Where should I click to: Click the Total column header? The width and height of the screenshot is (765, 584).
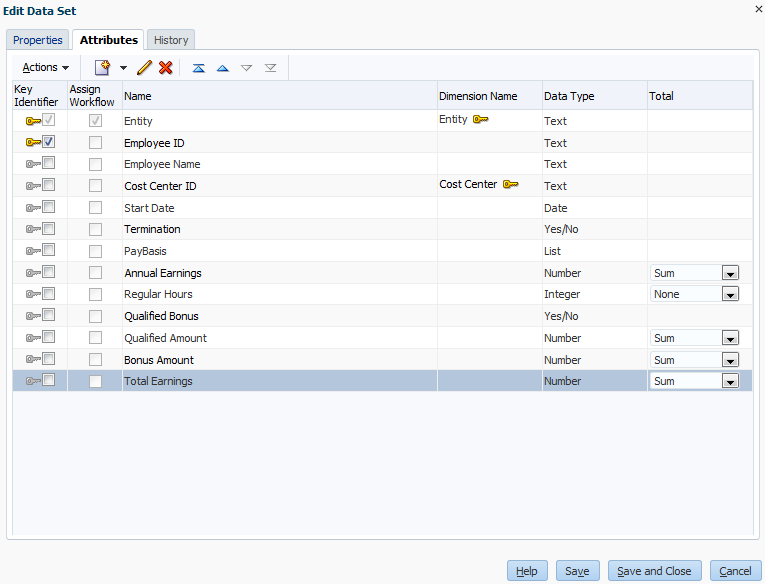pyautogui.click(x=700, y=96)
